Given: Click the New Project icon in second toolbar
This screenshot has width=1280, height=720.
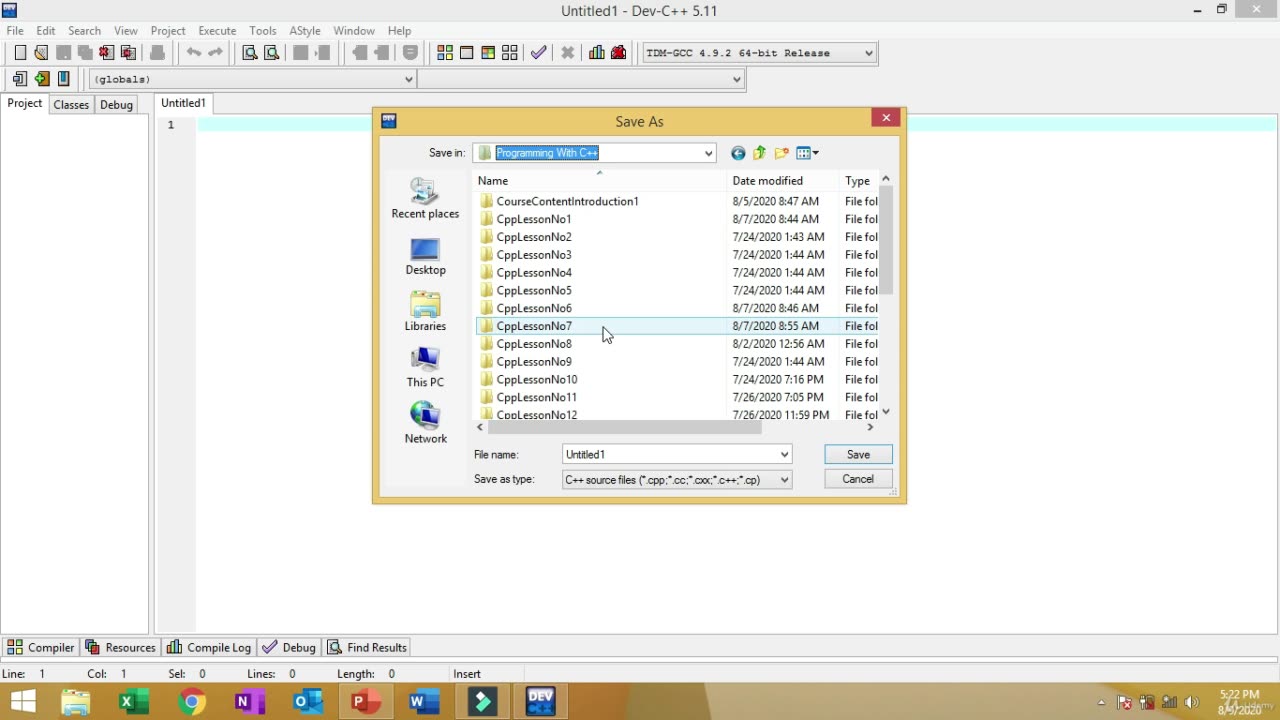Looking at the screenshot, I should tap(20, 79).
